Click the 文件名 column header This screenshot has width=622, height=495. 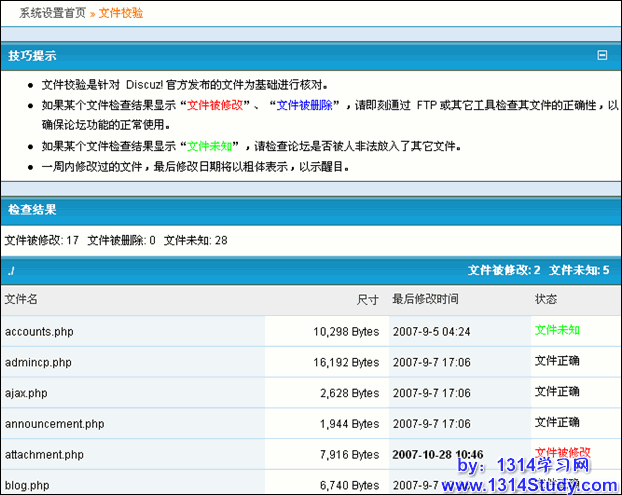tap(21, 299)
